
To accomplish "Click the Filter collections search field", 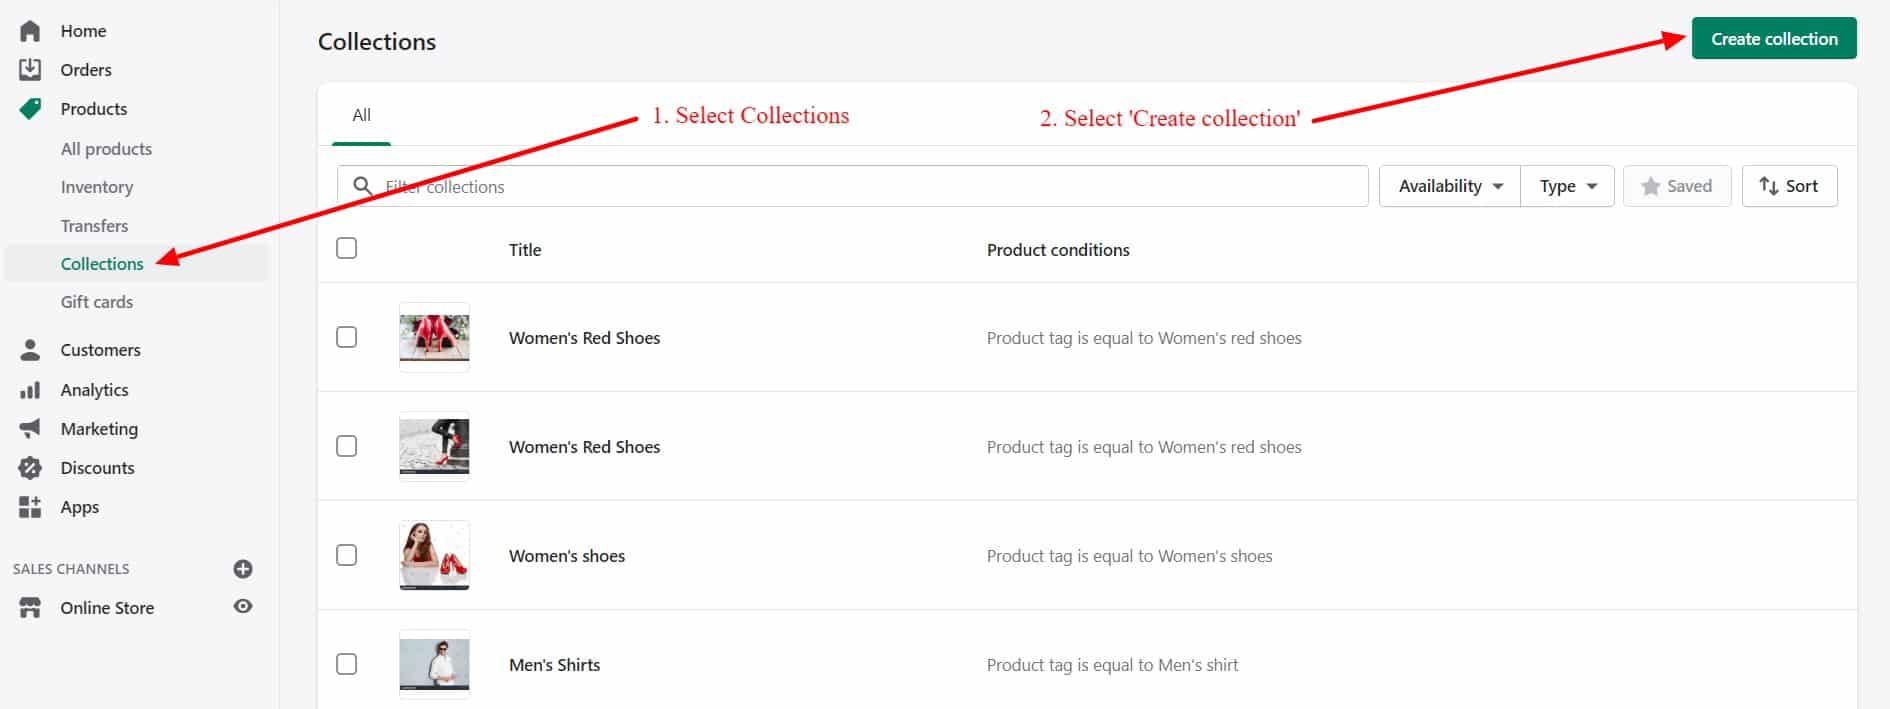I will pyautogui.click(x=860, y=187).
